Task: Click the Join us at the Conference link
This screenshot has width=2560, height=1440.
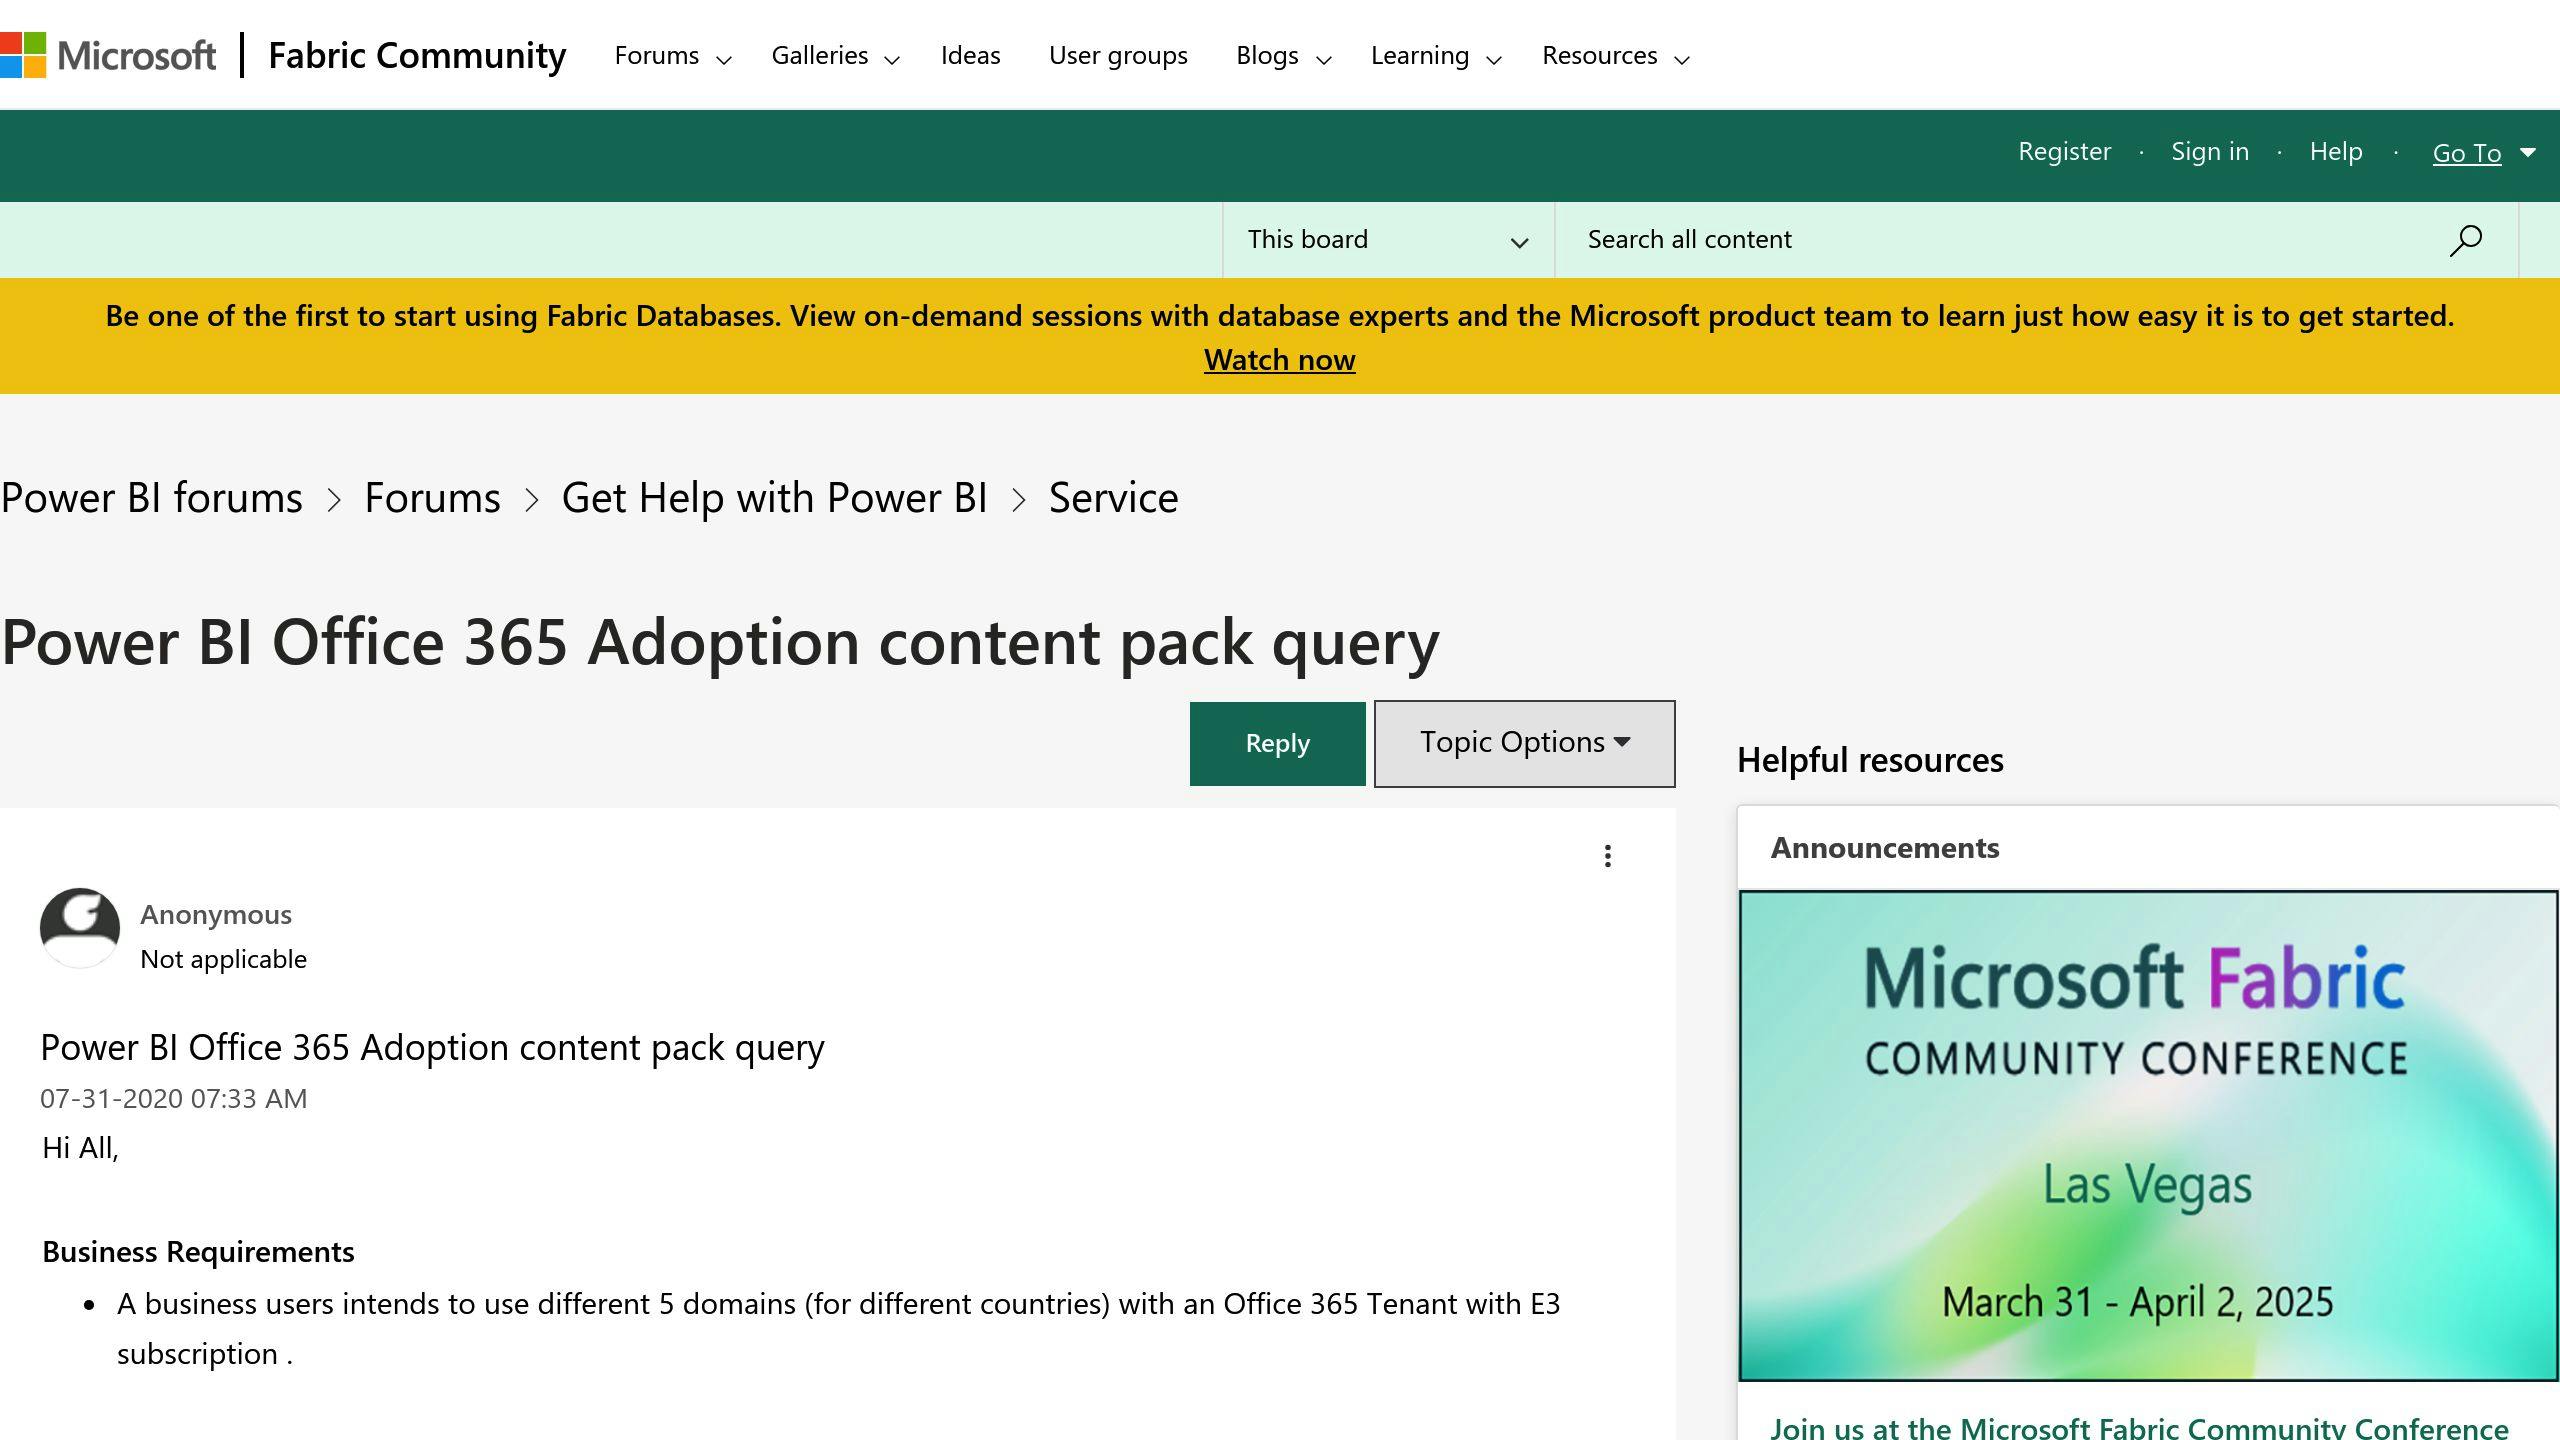Action: tap(2139, 1428)
